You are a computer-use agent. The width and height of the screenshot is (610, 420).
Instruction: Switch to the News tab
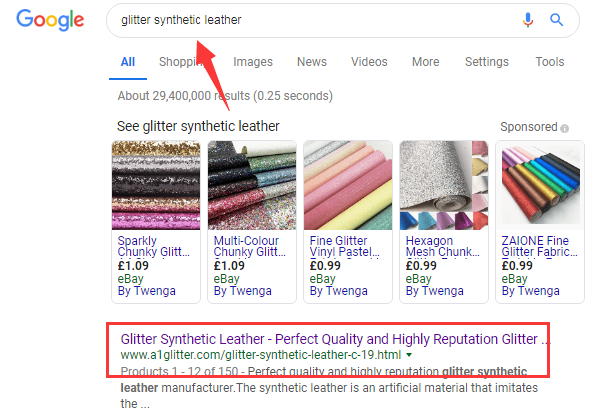tap(312, 62)
